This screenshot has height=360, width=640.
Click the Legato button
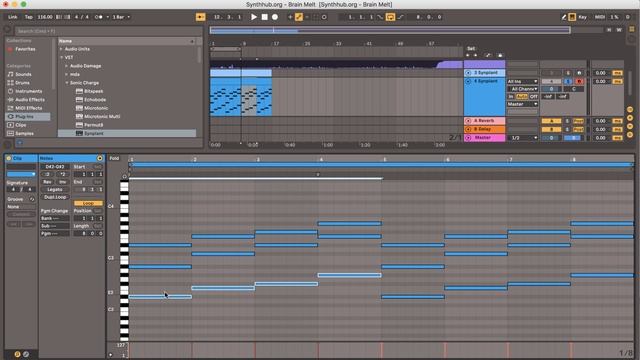coord(55,189)
